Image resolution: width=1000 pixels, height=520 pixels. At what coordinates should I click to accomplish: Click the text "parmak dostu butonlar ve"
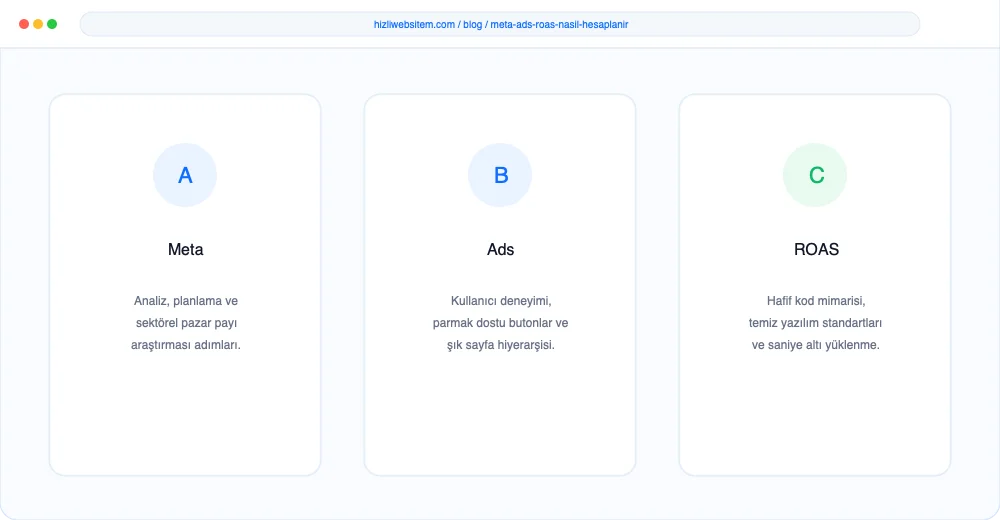(x=500, y=323)
